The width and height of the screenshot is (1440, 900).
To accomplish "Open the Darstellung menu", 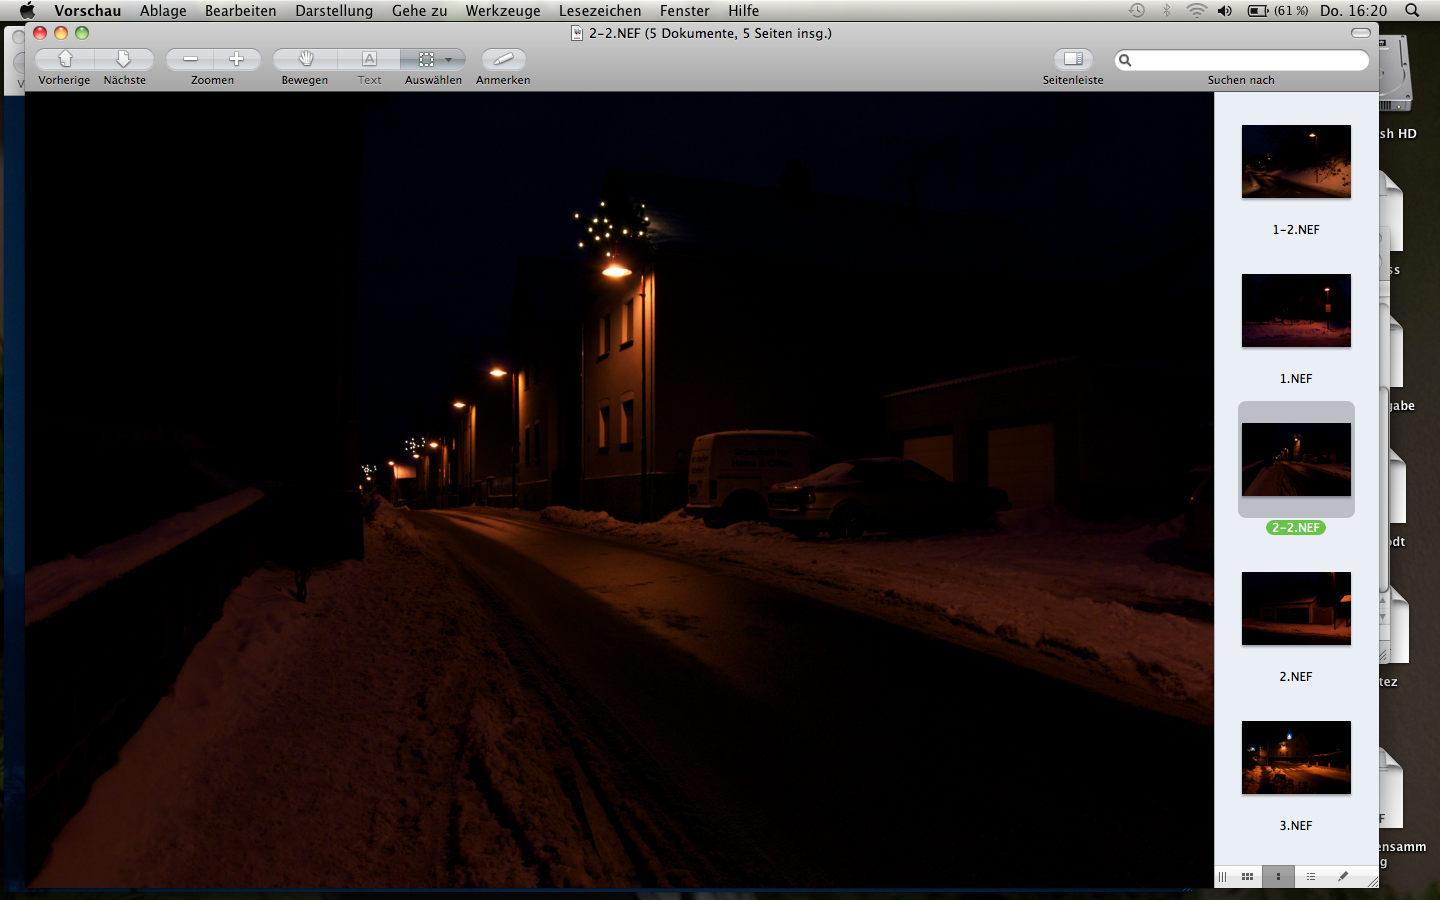I will click(334, 11).
